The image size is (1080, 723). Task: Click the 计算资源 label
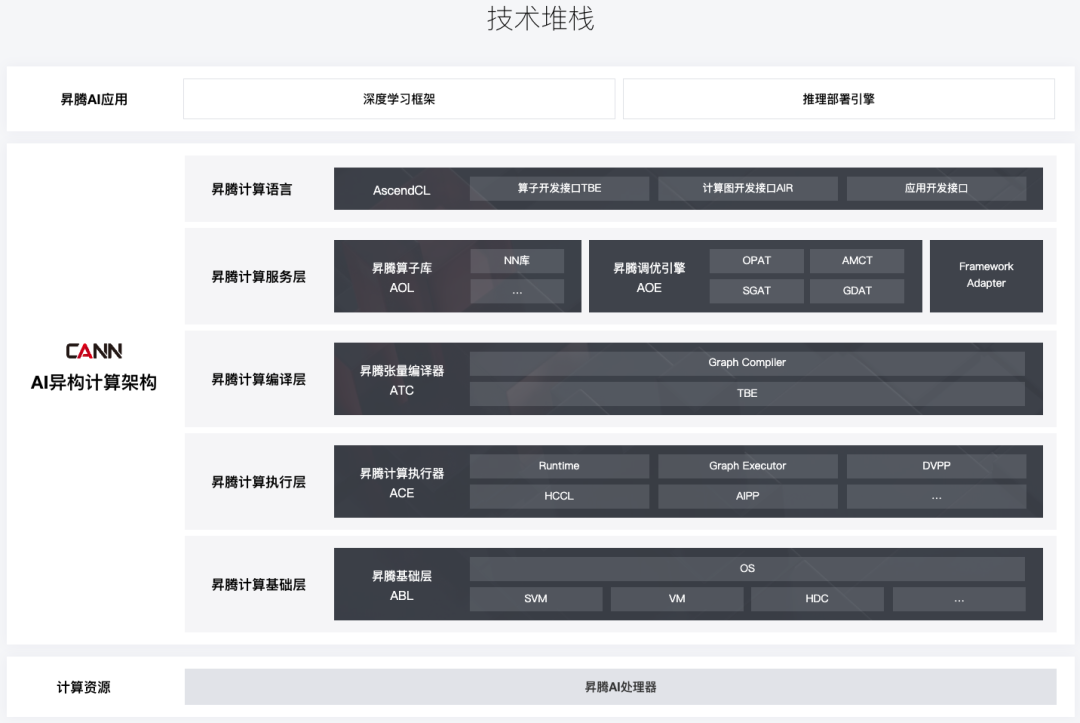click(83, 687)
